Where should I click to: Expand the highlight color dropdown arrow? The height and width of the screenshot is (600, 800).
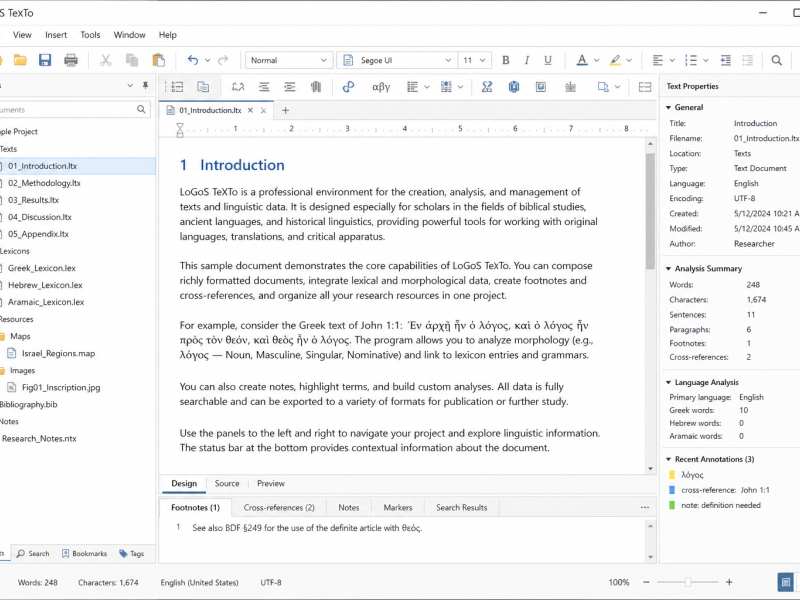pos(629,60)
